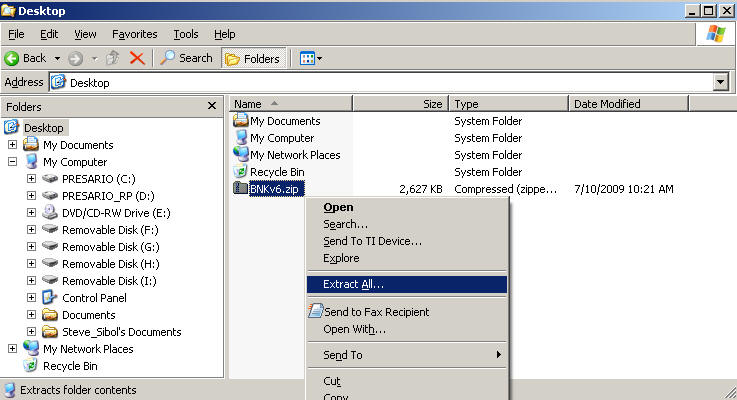Click Recycle Bin icon in file list
This screenshot has height=400, width=737.
click(x=241, y=171)
